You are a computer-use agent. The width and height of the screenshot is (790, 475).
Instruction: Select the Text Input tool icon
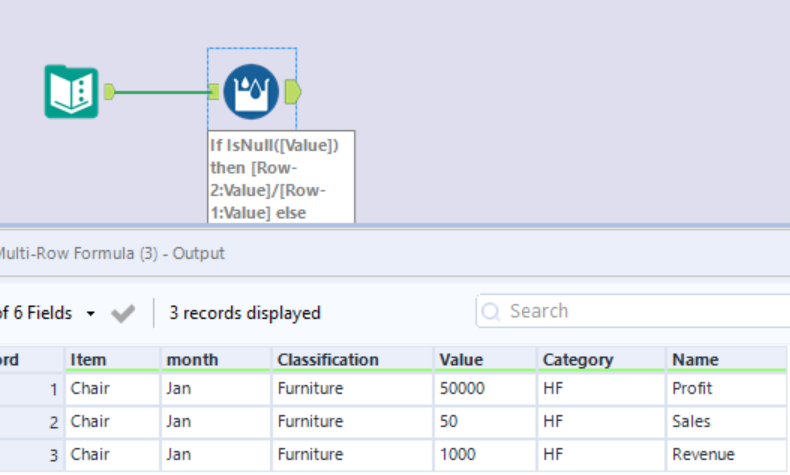[71, 92]
